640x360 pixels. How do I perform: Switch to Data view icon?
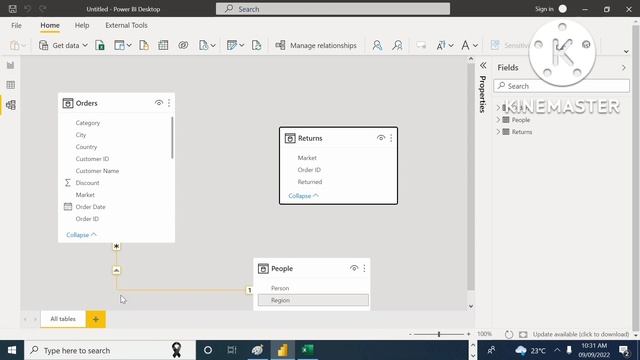tap(11, 85)
